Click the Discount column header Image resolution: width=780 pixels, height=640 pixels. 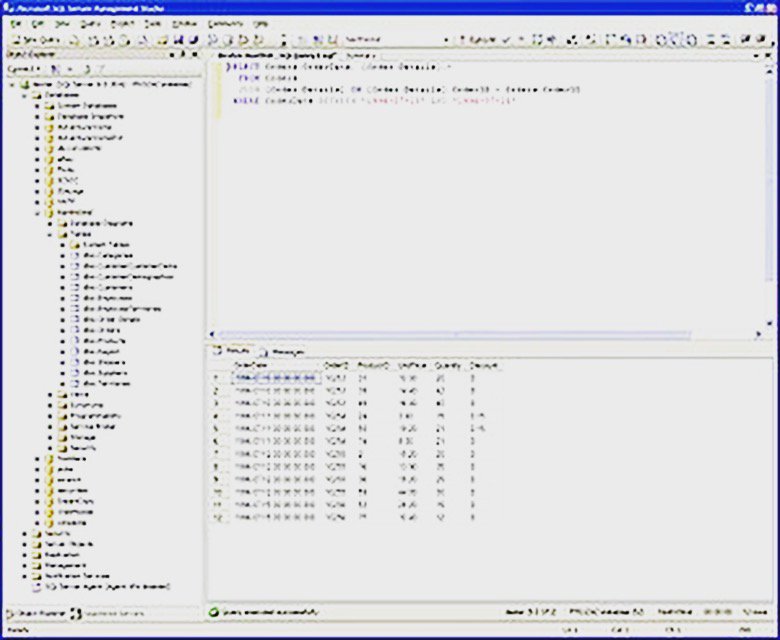point(484,366)
